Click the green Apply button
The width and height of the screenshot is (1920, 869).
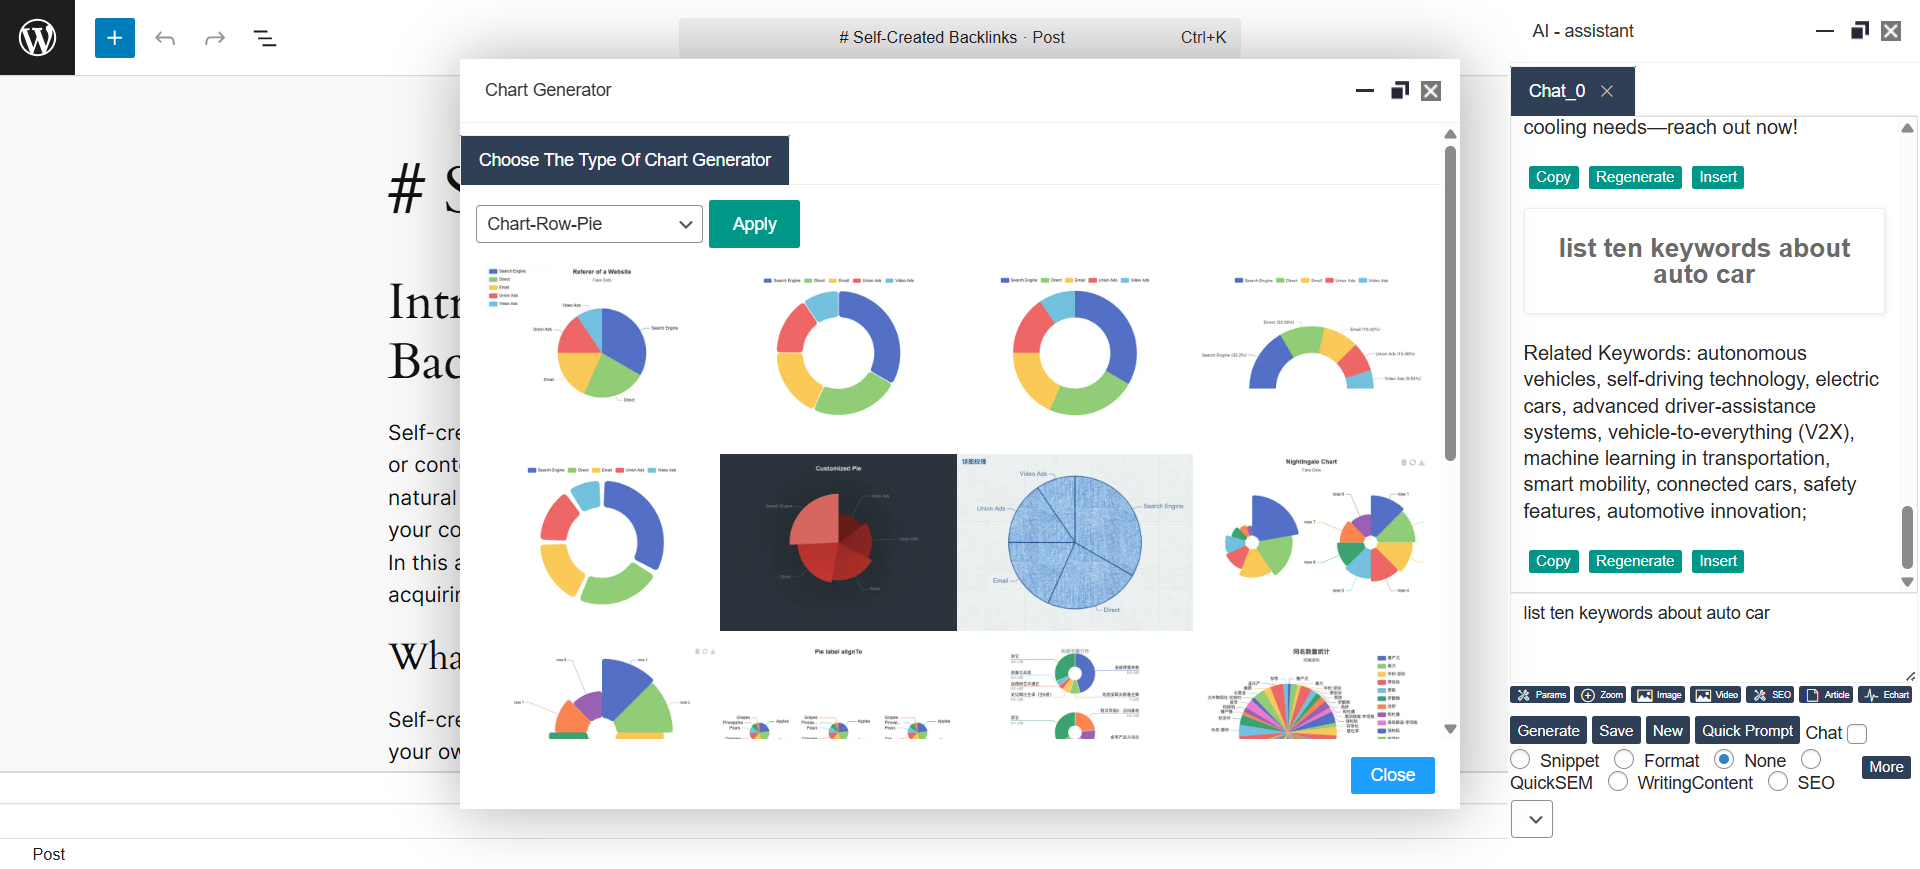click(754, 224)
